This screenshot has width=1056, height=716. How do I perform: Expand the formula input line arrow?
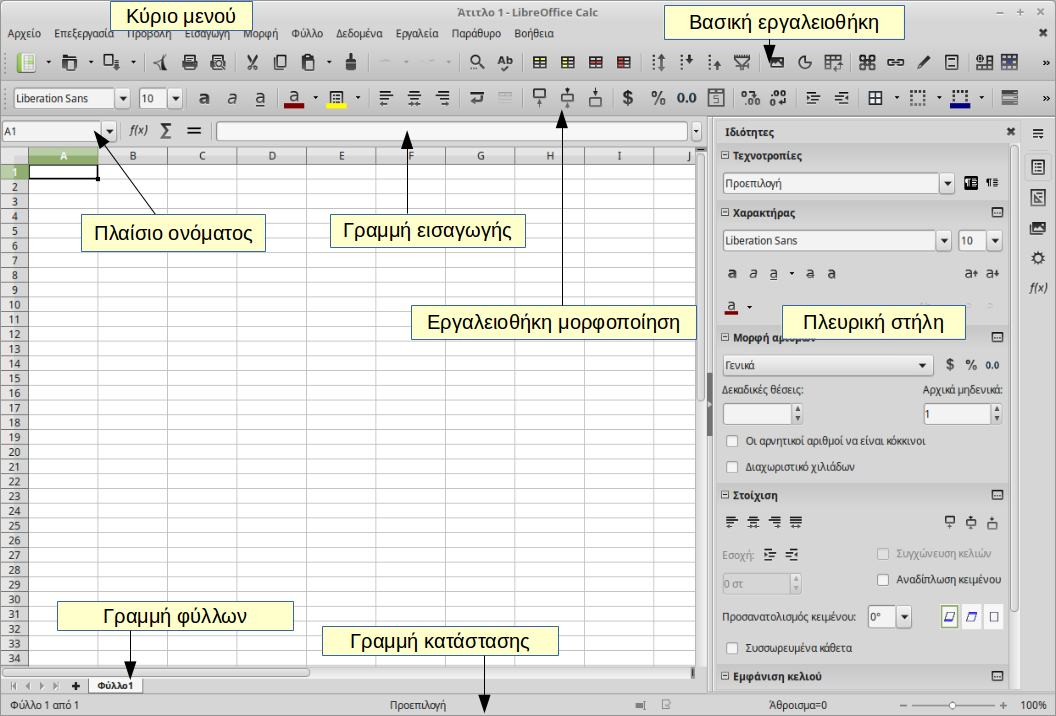(x=696, y=131)
